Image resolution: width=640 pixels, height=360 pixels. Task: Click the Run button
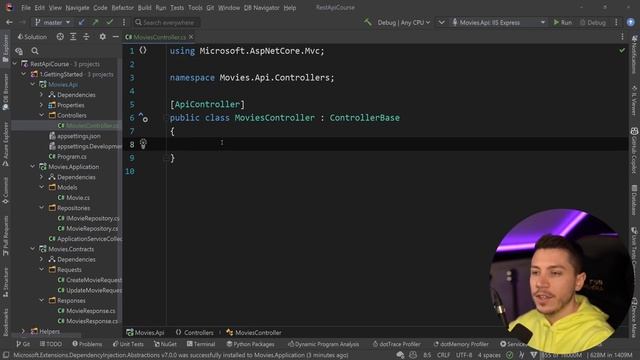point(562,22)
